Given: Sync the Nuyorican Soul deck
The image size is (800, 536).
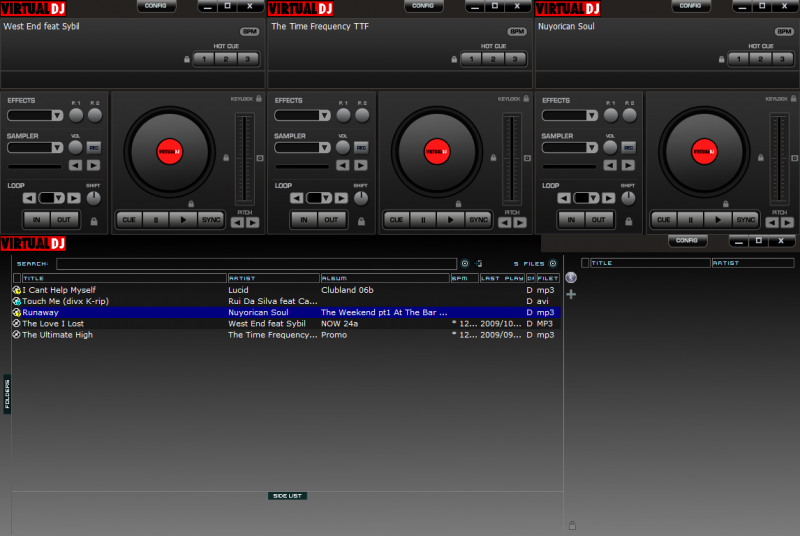Looking at the screenshot, I should (745, 220).
